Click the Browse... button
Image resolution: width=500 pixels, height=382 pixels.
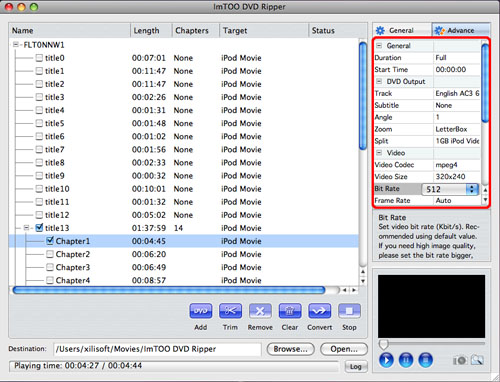pyautogui.click(x=290, y=349)
